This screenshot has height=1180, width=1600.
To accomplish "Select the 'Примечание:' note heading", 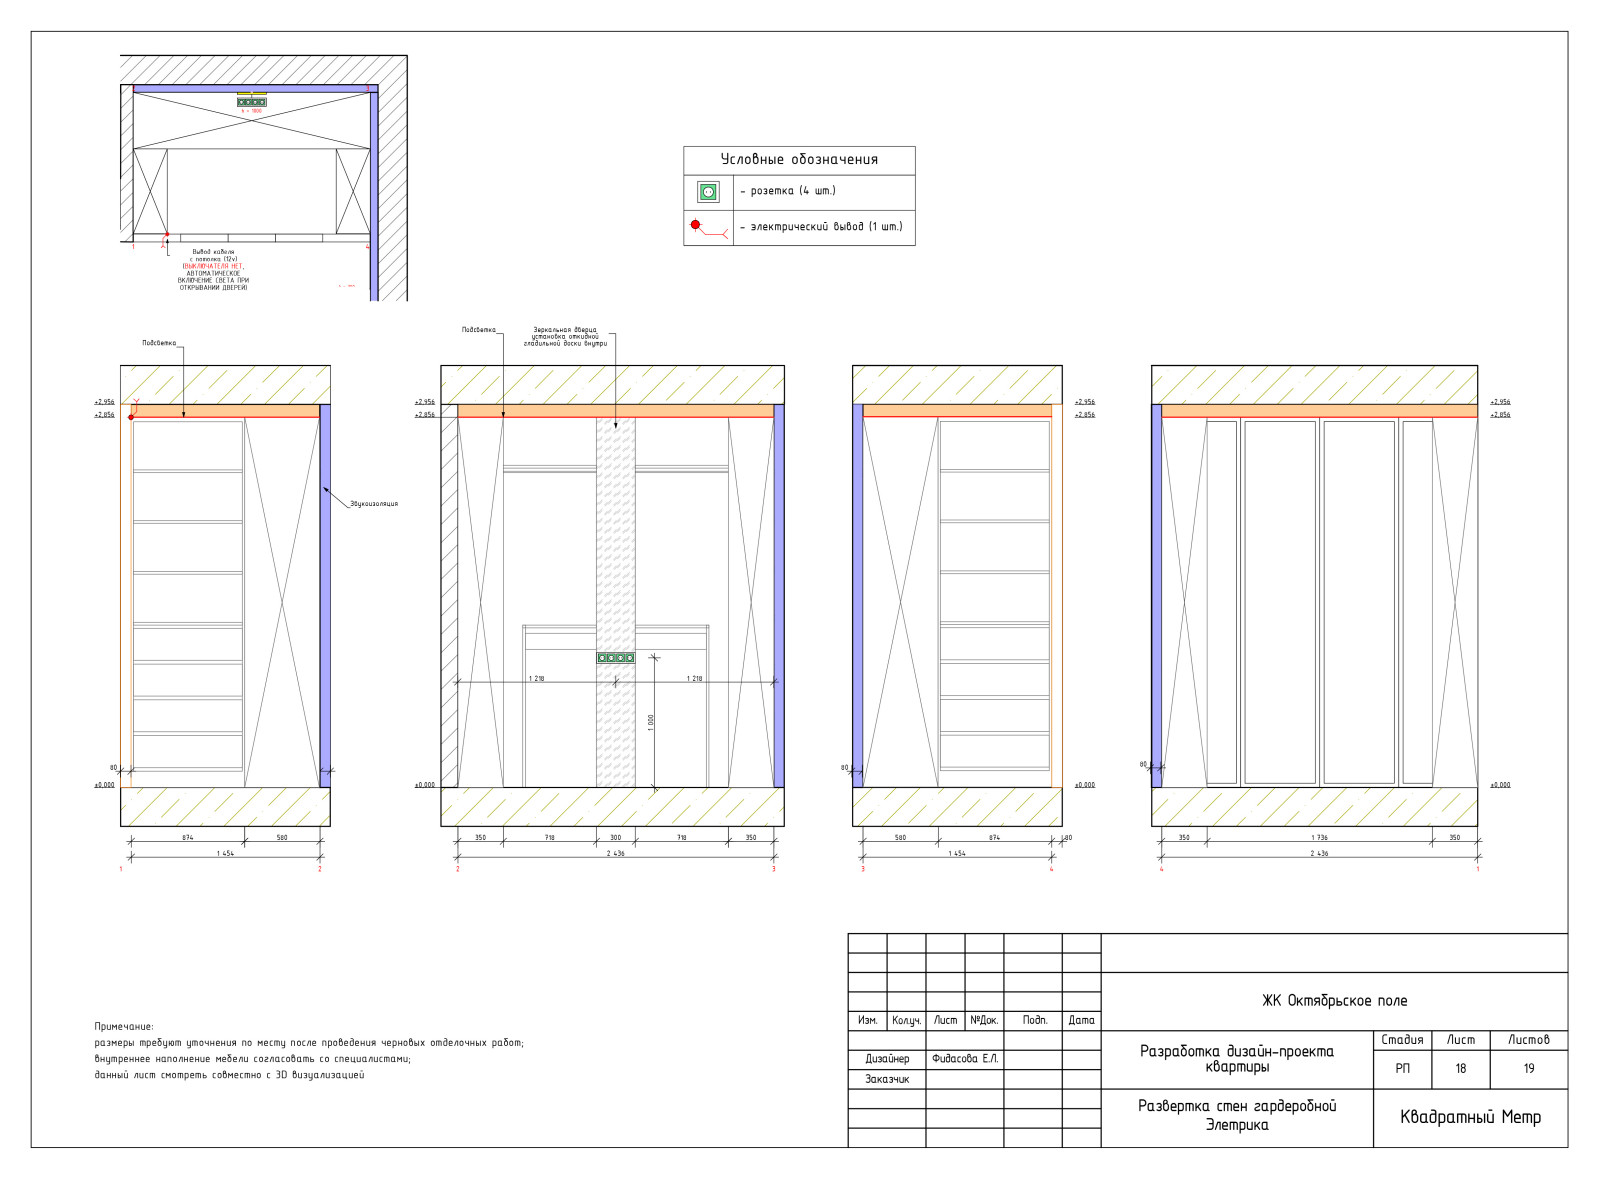I will (x=124, y=1027).
